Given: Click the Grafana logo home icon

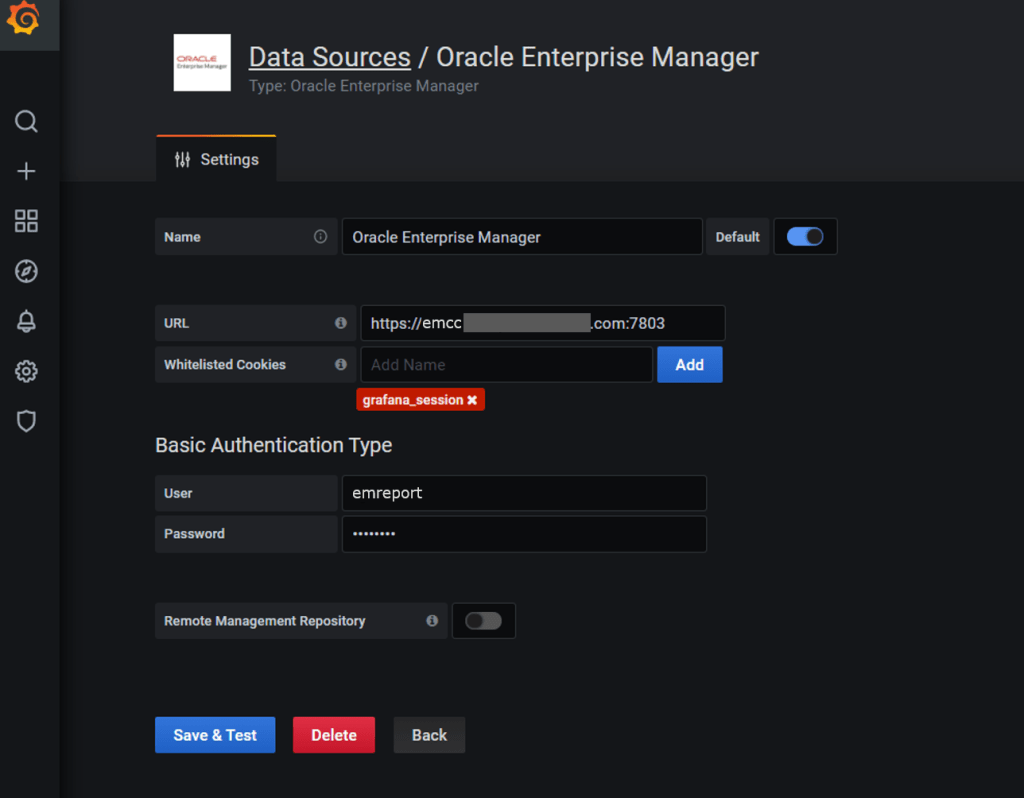Looking at the screenshot, I should tap(23, 19).
